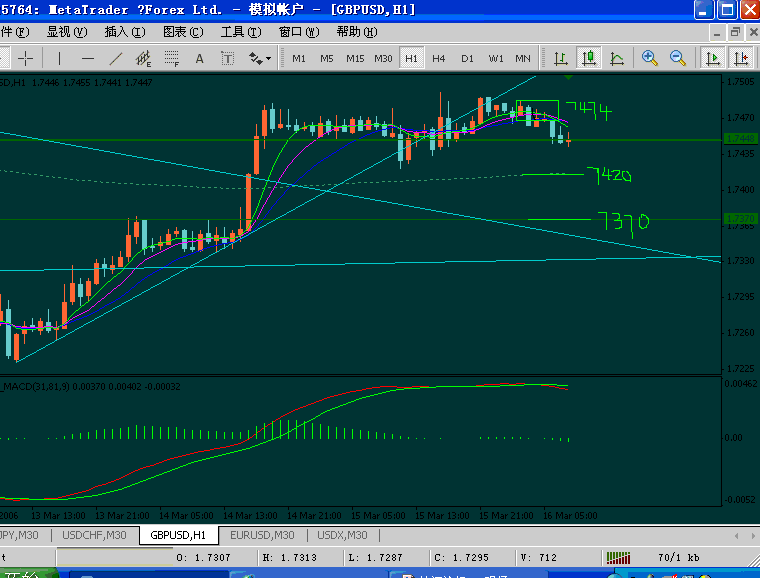760x578 pixels.
Task: Click the connection status bars icon
Action: [x=618, y=558]
